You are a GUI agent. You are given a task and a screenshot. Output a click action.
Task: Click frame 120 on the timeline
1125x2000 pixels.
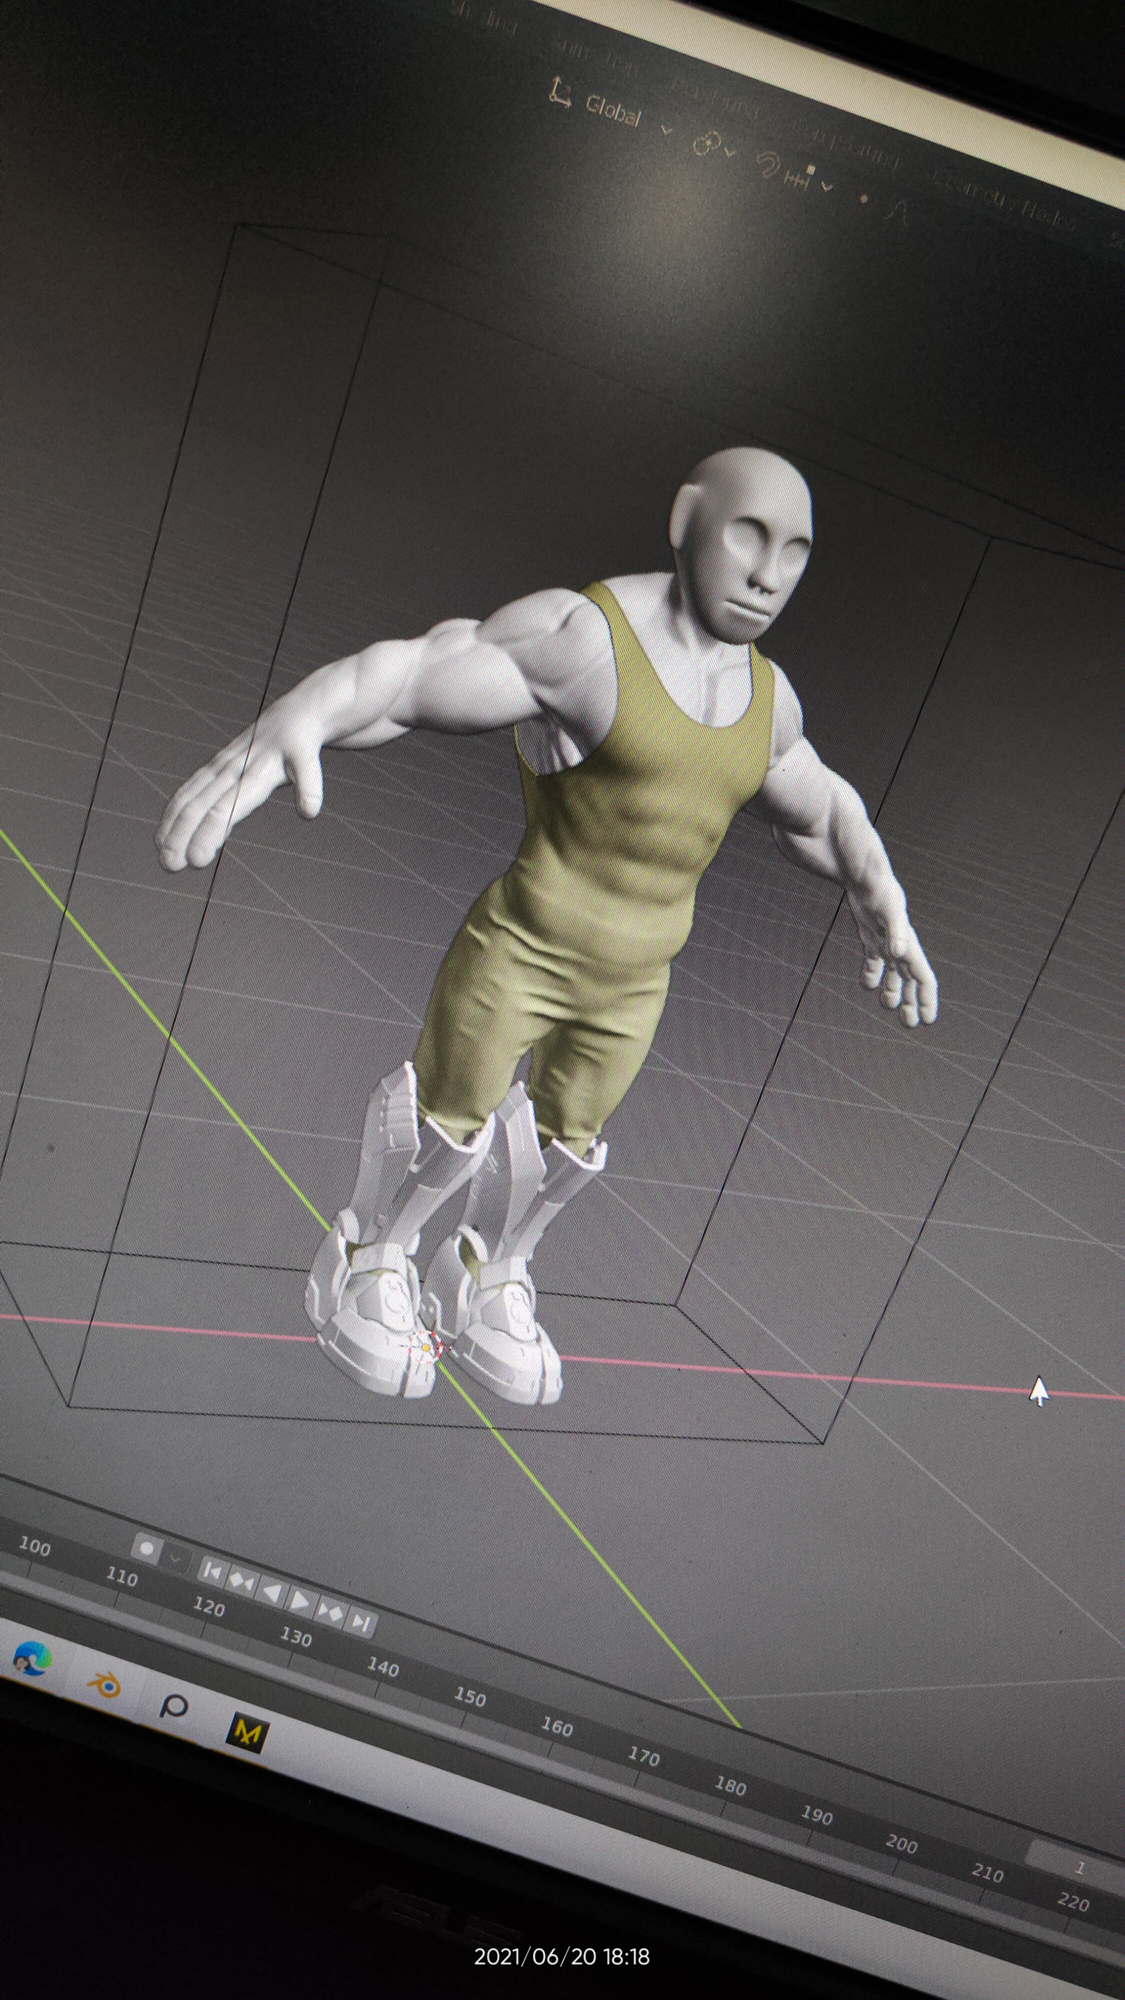point(208,1606)
